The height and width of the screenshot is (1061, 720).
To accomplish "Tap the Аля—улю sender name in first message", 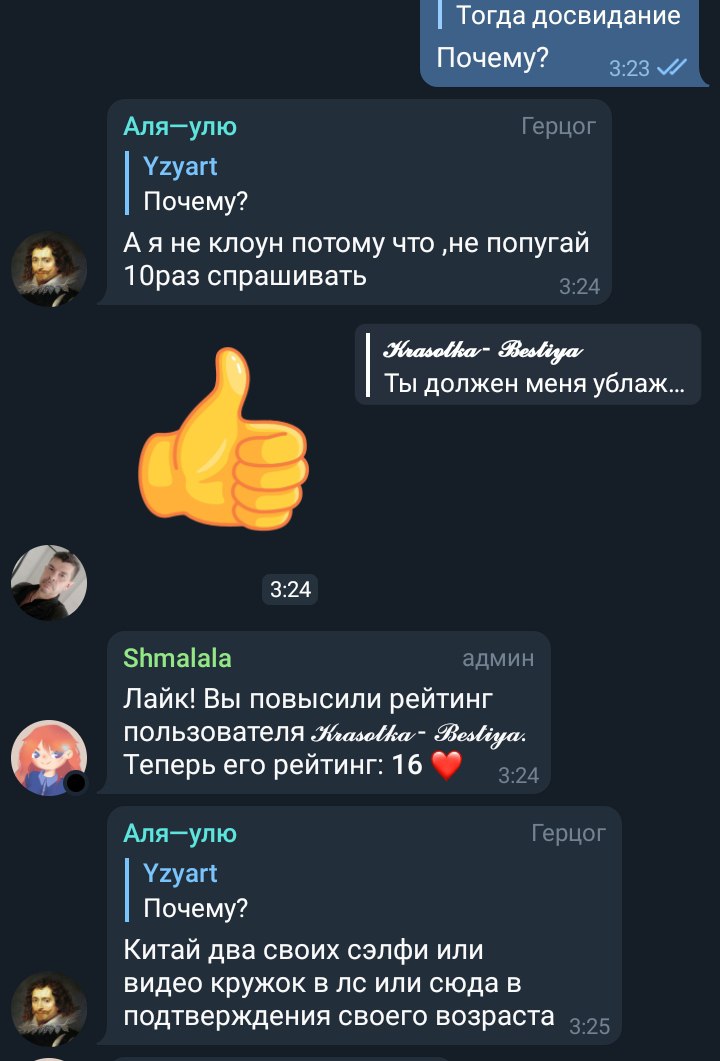I will click(x=180, y=127).
